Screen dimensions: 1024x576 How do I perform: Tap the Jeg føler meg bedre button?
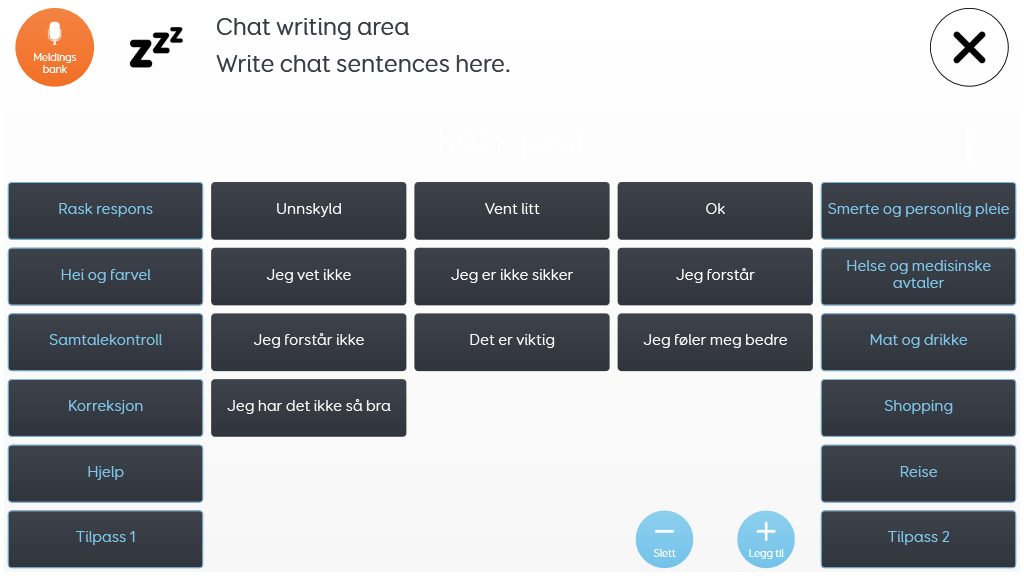[715, 342]
